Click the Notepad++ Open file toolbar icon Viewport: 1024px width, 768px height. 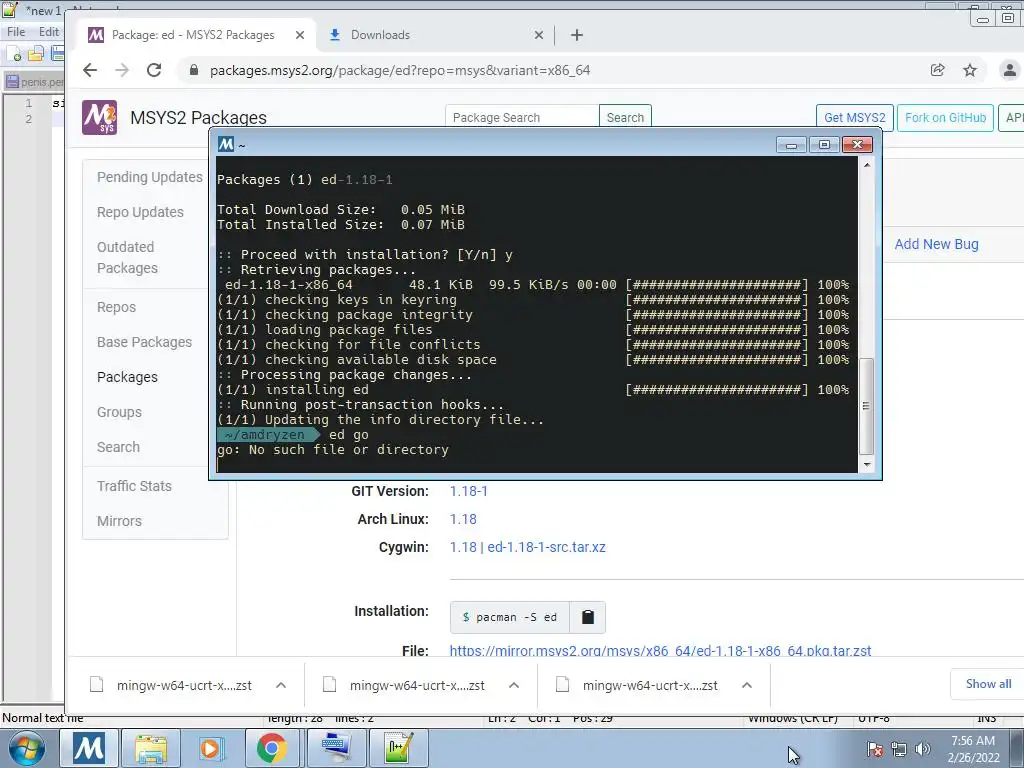[x=36, y=54]
